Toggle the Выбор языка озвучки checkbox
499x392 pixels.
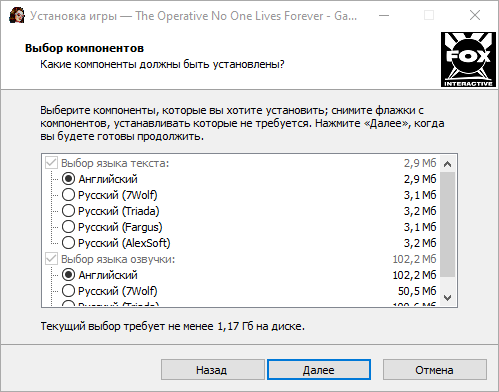tap(51, 259)
